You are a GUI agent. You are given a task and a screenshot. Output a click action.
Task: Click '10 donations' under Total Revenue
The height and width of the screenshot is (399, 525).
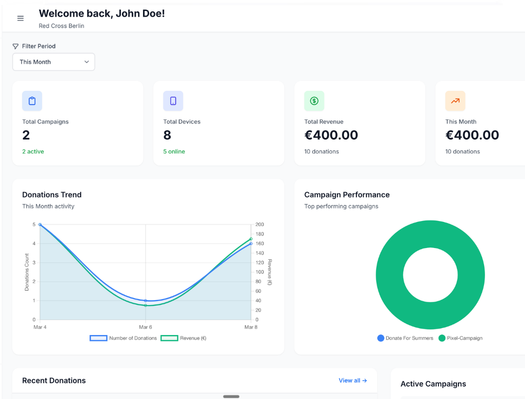point(321,152)
